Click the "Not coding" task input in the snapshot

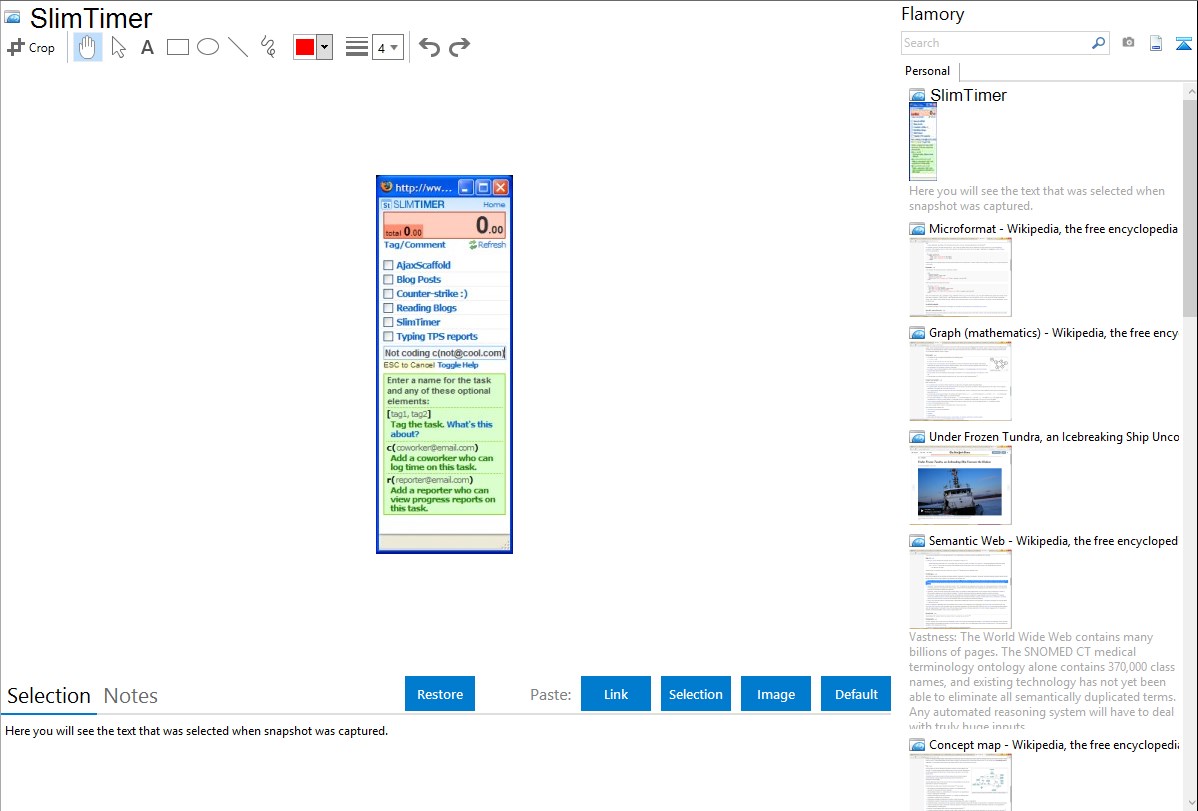pyautogui.click(x=444, y=353)
